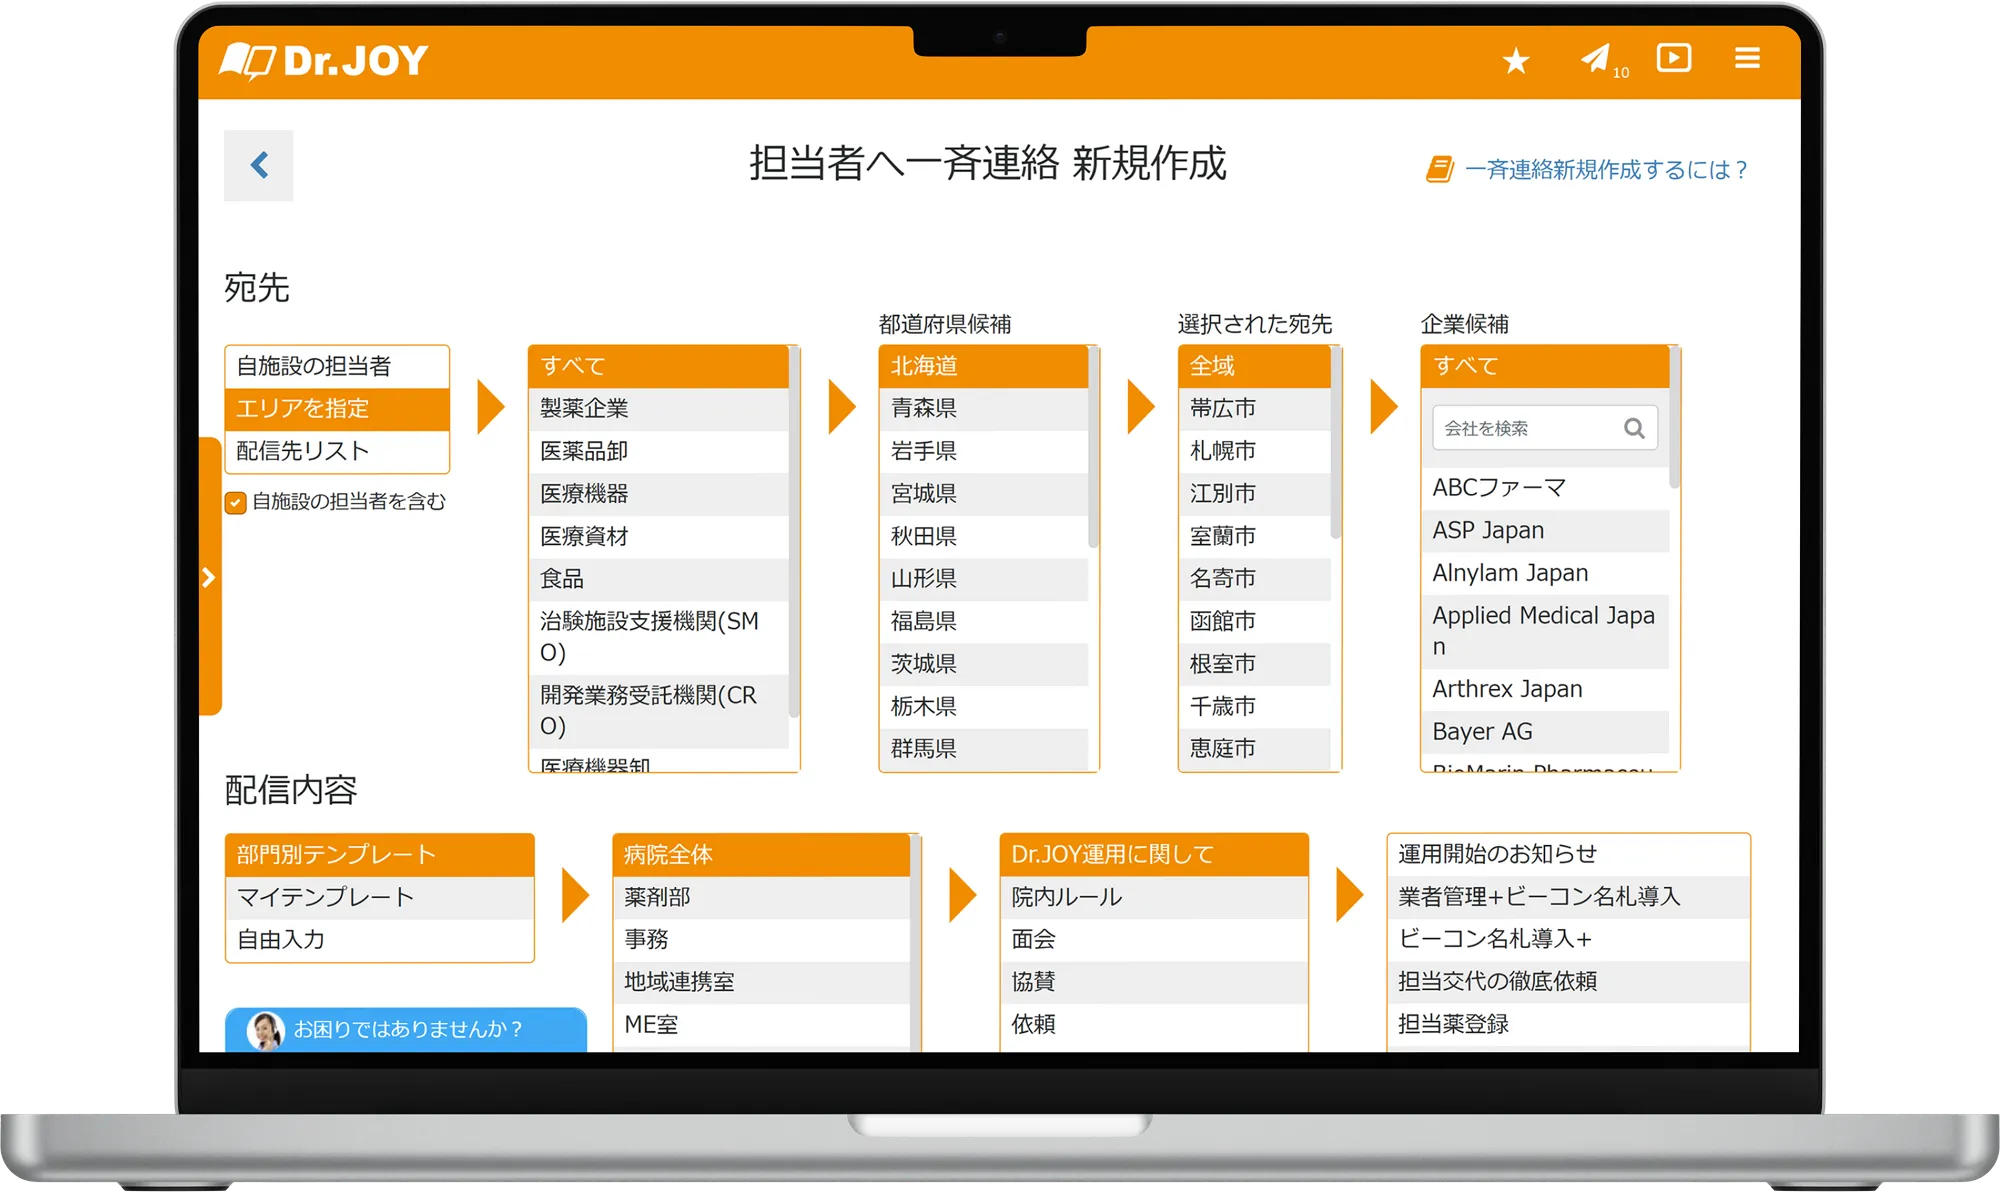Click the support operator avatar icon
Image resolution: width=2000 pixels, height=1192 pixels.
(x=265, y=1030)
